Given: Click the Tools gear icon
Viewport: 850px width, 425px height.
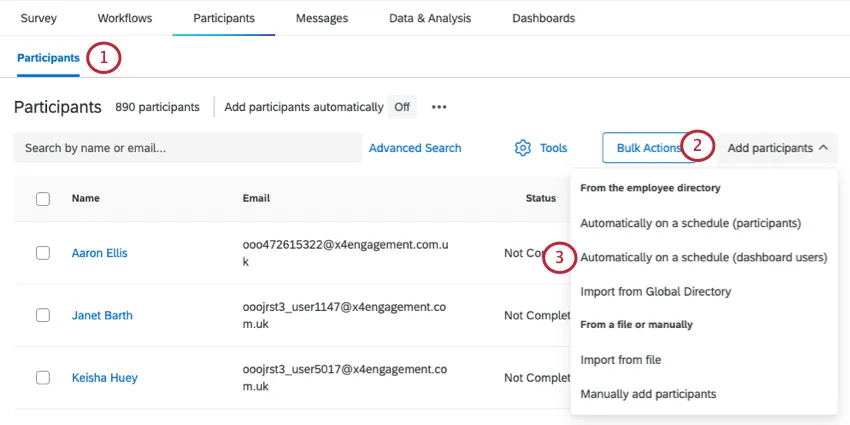Looking at the screenshot, I should click(x=522, y=148).
